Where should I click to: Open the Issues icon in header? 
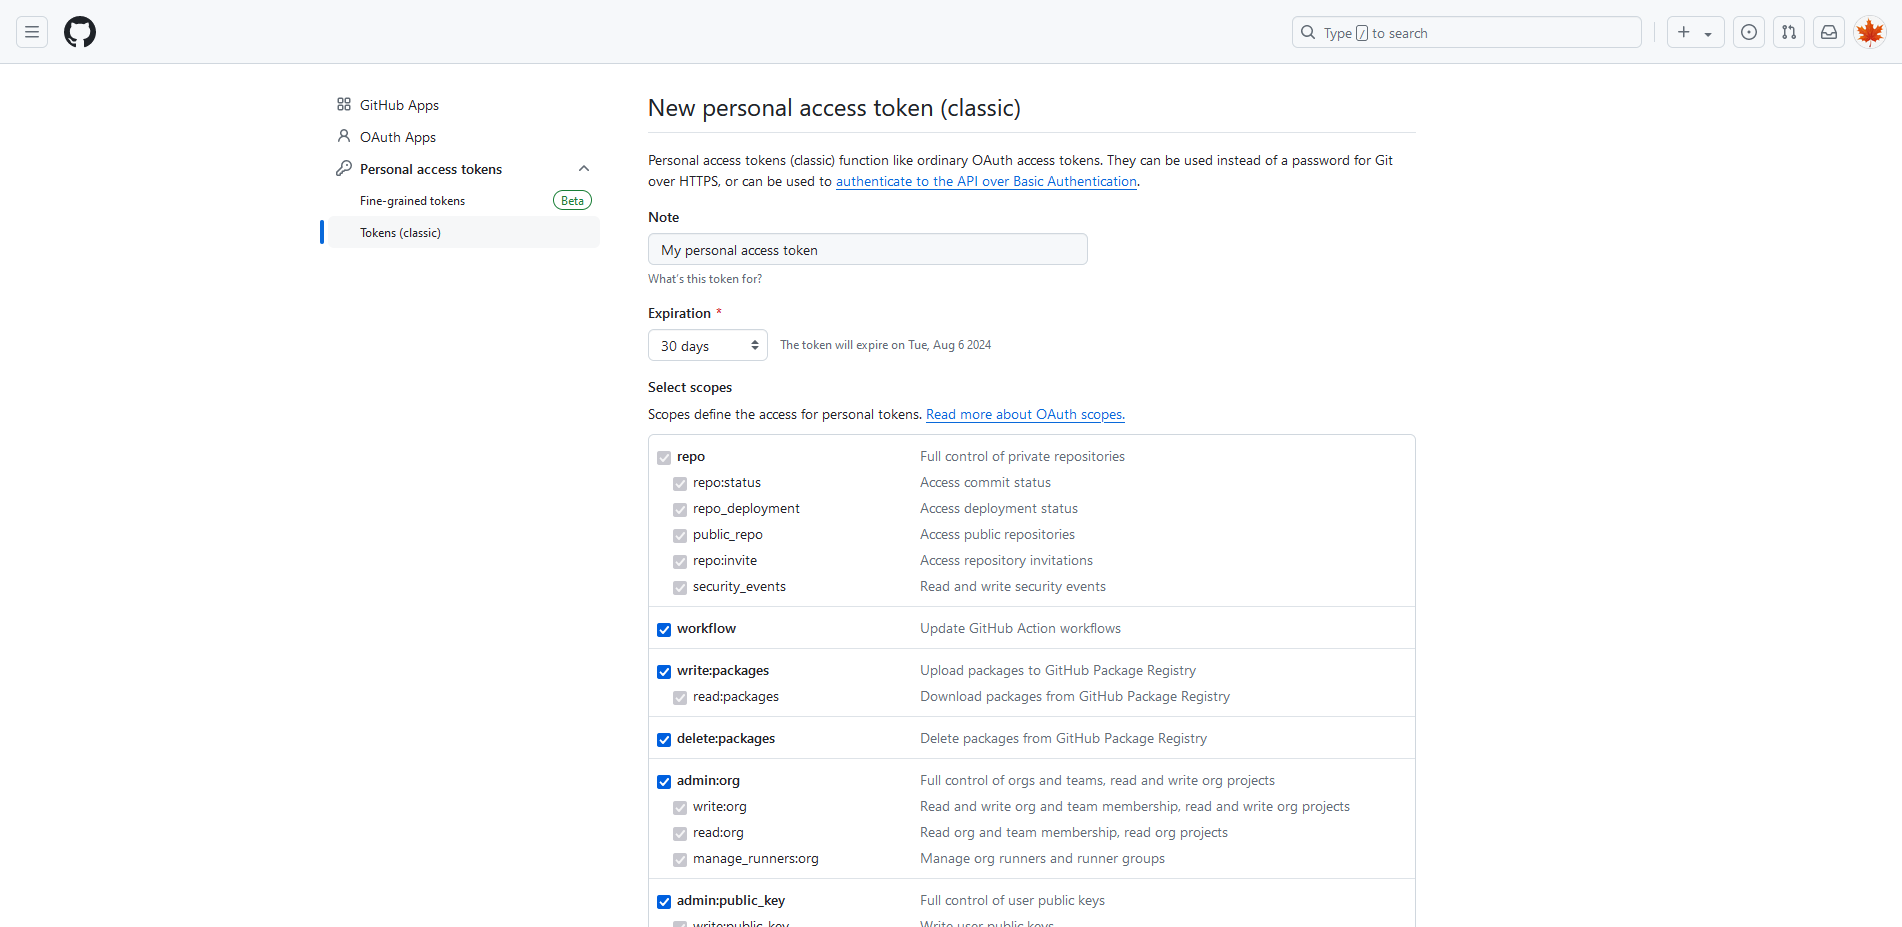[x=1748, y=32]
